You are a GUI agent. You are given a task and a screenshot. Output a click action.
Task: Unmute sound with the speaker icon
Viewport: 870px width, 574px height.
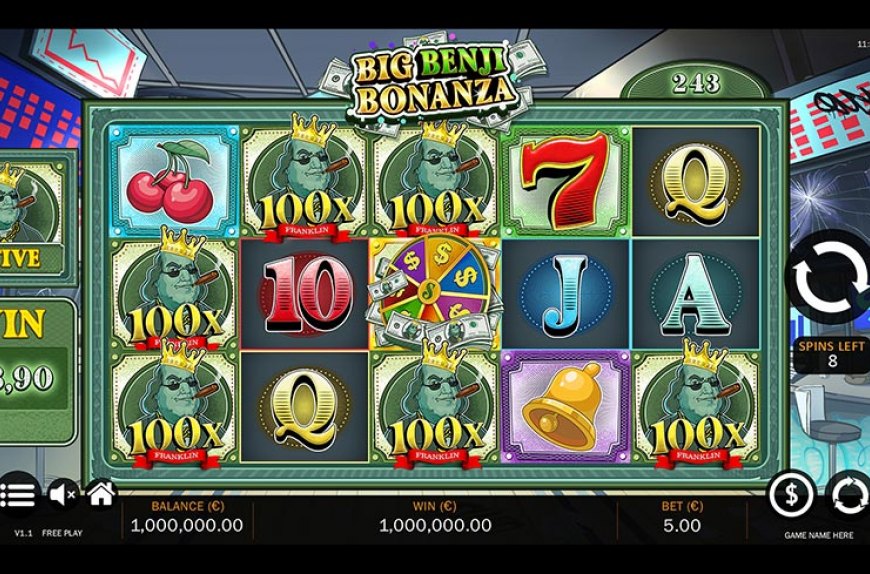63,494
